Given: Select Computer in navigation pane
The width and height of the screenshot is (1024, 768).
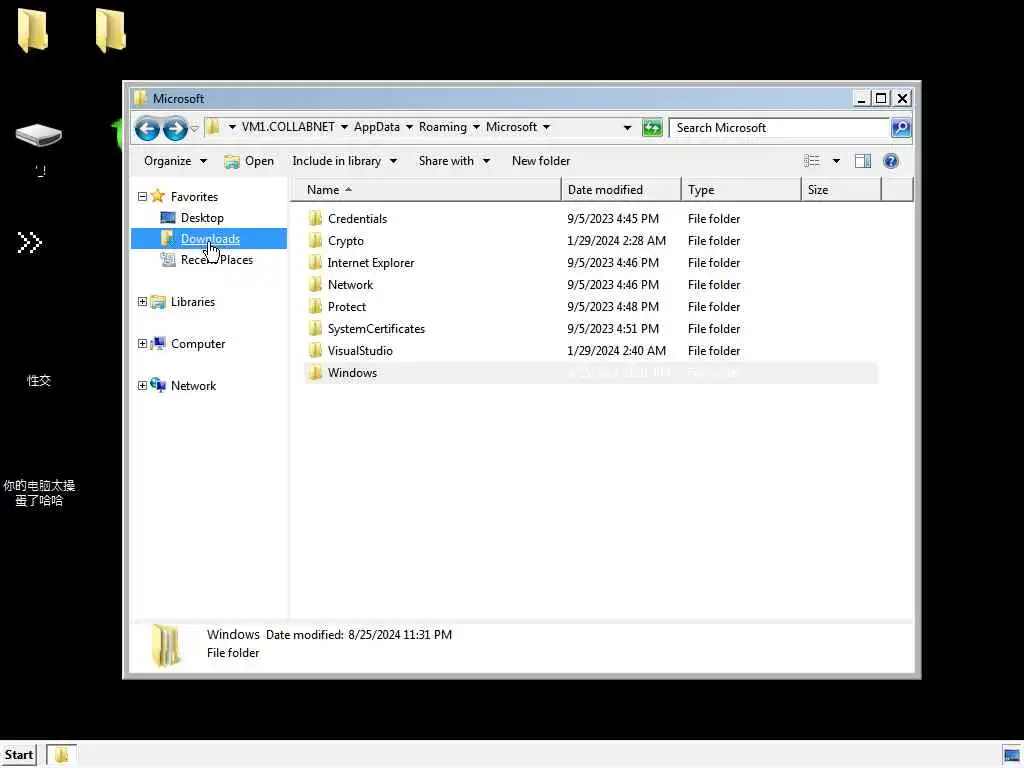Looking at the screenshot, I should tap(197, 344).
